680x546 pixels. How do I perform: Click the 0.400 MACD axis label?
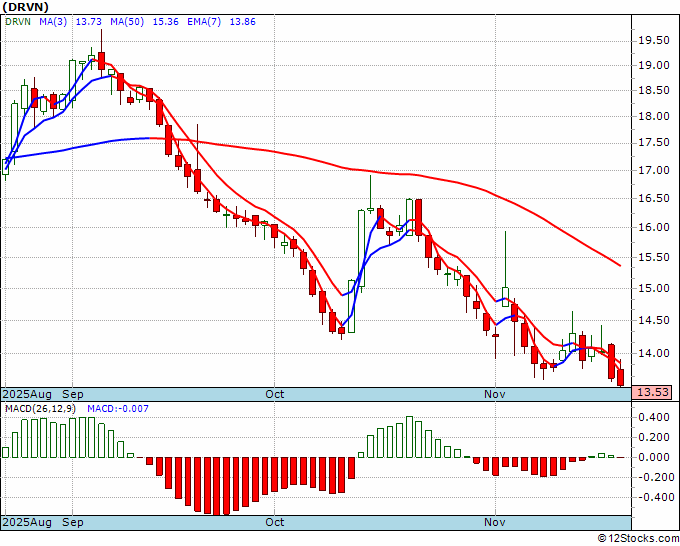coord(654,418)
